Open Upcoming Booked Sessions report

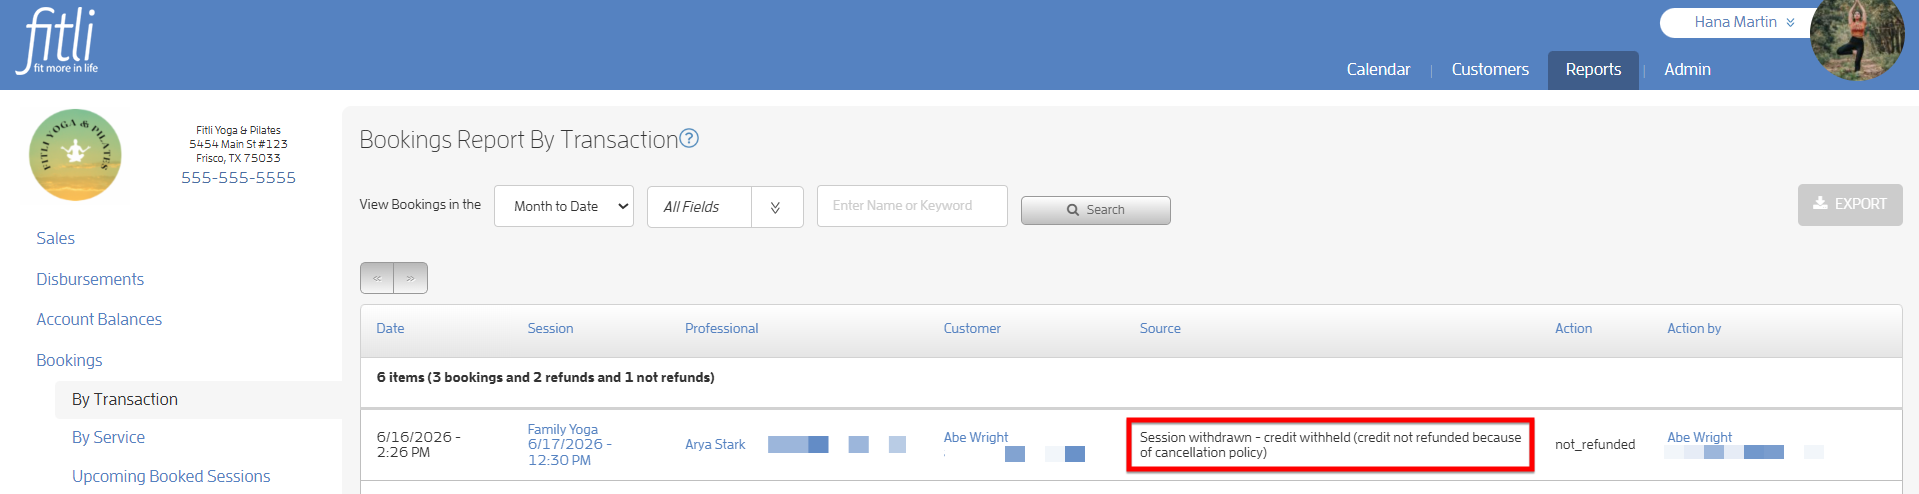(x=171, y=476)
